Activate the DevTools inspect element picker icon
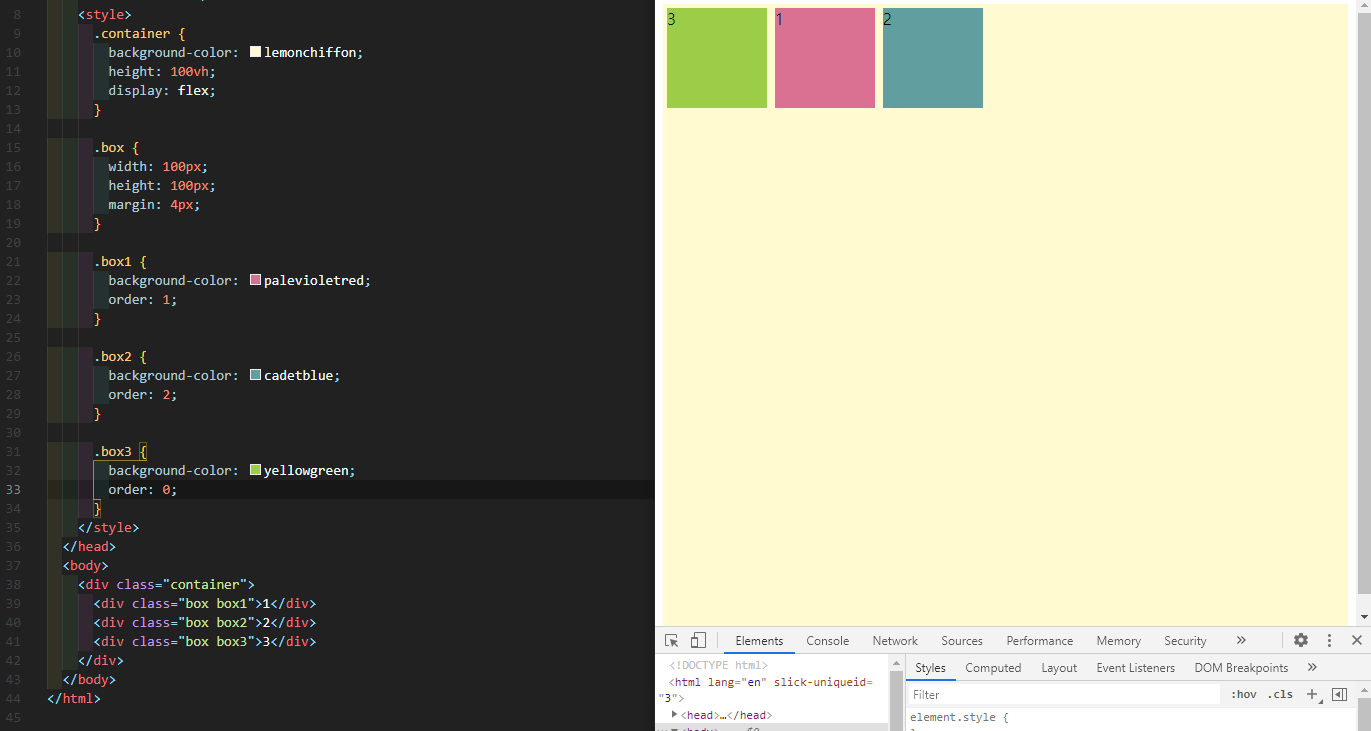This screenshot has width=1371, height=731. tap(672, 641)
